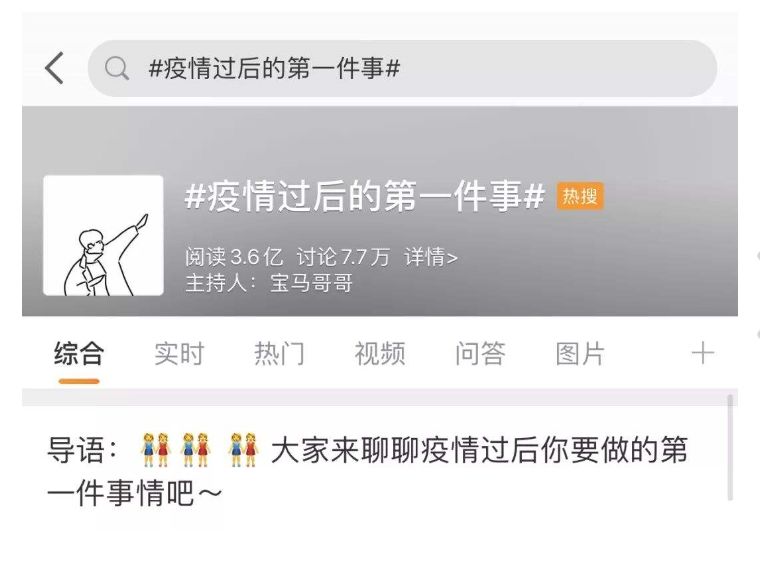
Task: Click the 阅读3.6亿 read count
Action: pyautogui.click(x=234, y=257)
